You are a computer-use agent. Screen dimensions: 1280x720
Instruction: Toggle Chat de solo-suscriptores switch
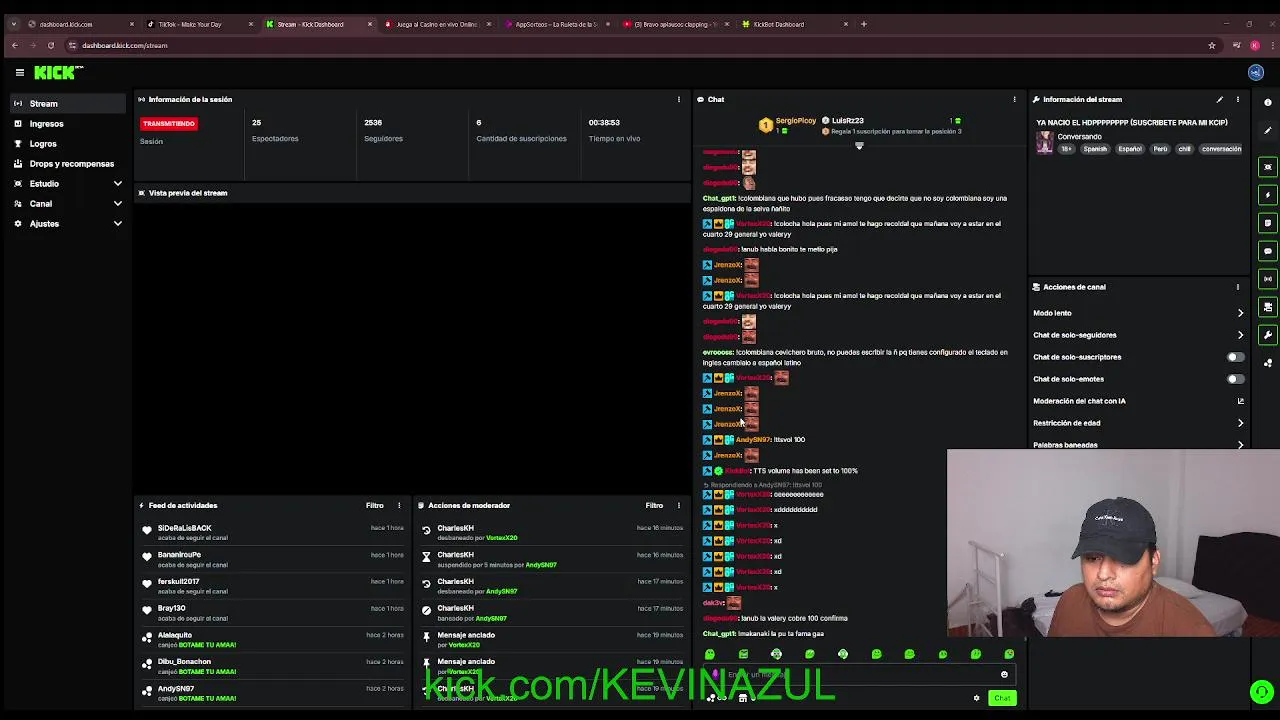(1236, 357)
